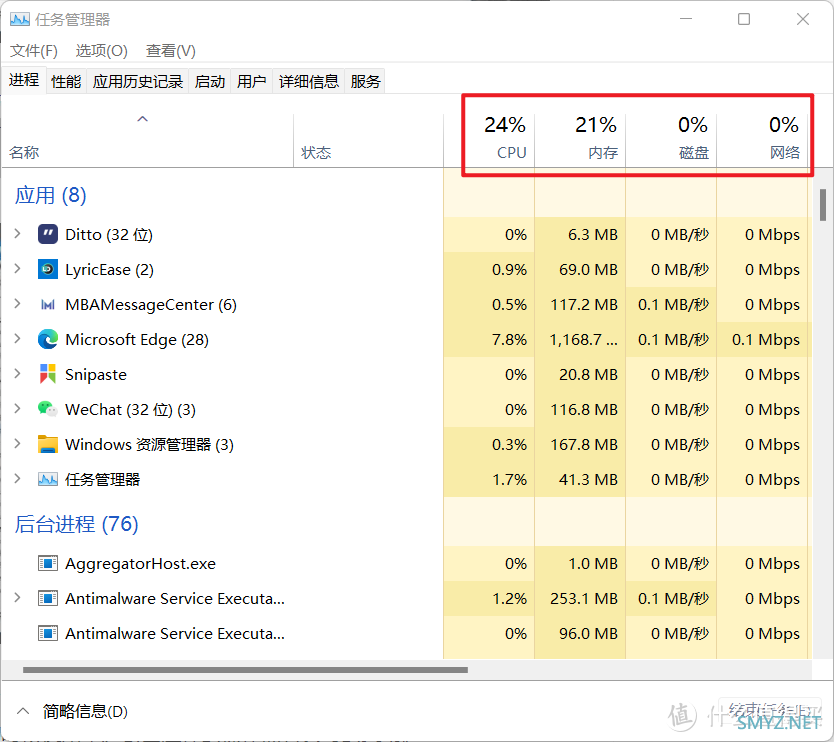Expand the Snipaste process row

[x=18, y=373]
